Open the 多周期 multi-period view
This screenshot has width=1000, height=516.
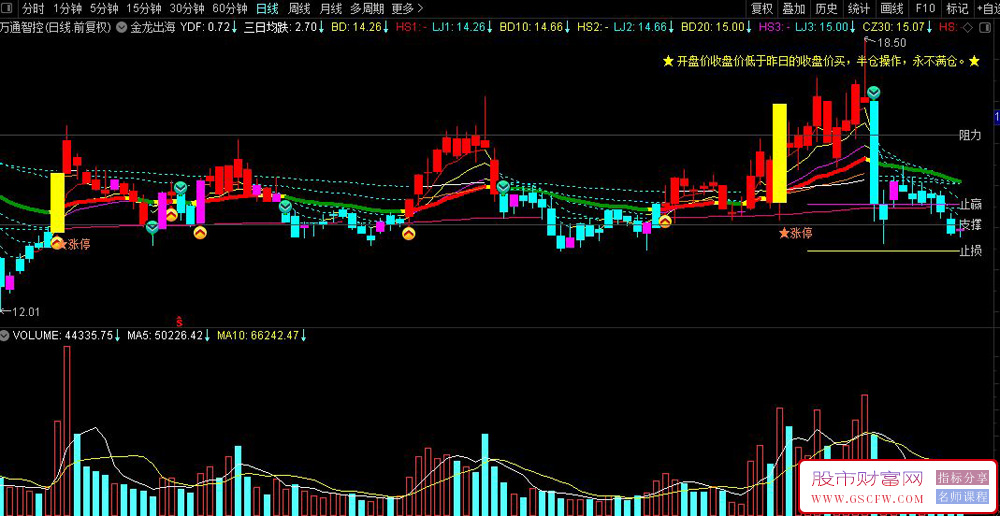367,8
